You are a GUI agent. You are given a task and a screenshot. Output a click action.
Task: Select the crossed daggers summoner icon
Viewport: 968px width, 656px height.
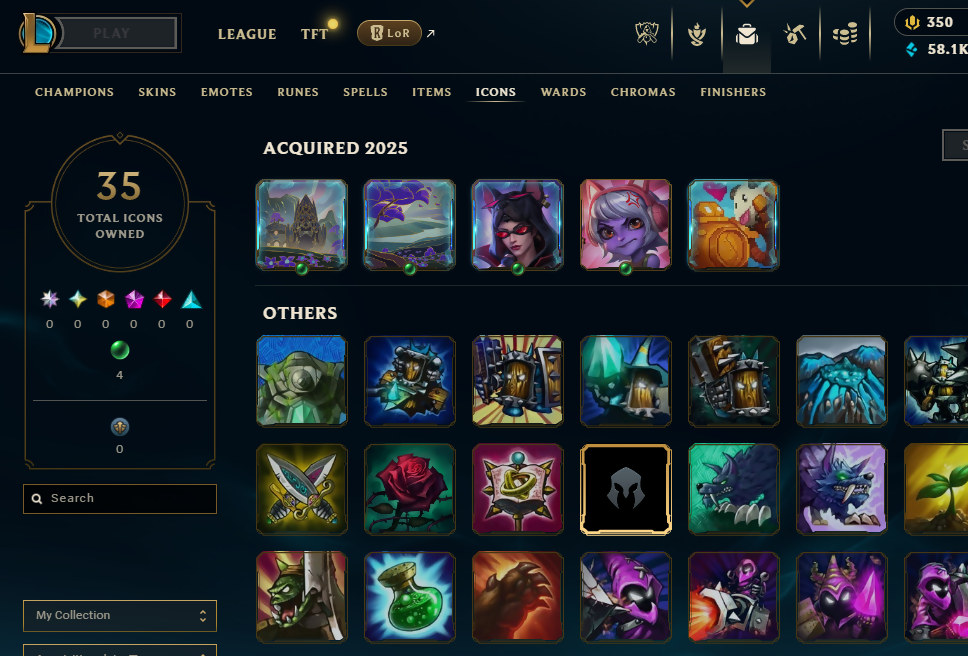302,489
